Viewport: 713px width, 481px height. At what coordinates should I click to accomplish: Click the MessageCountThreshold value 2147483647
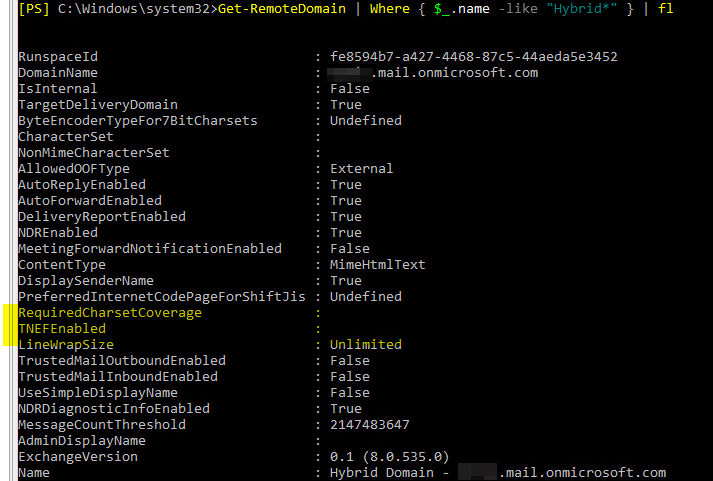pos(369,425)
